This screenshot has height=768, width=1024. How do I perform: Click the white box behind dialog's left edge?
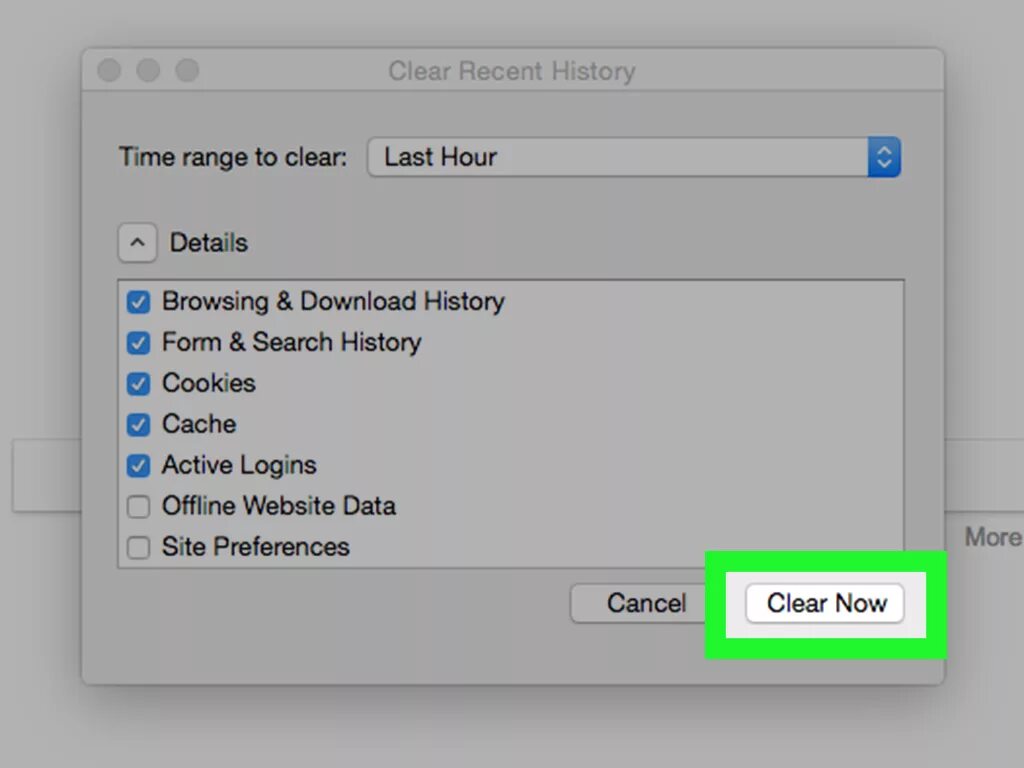(46, 476)
